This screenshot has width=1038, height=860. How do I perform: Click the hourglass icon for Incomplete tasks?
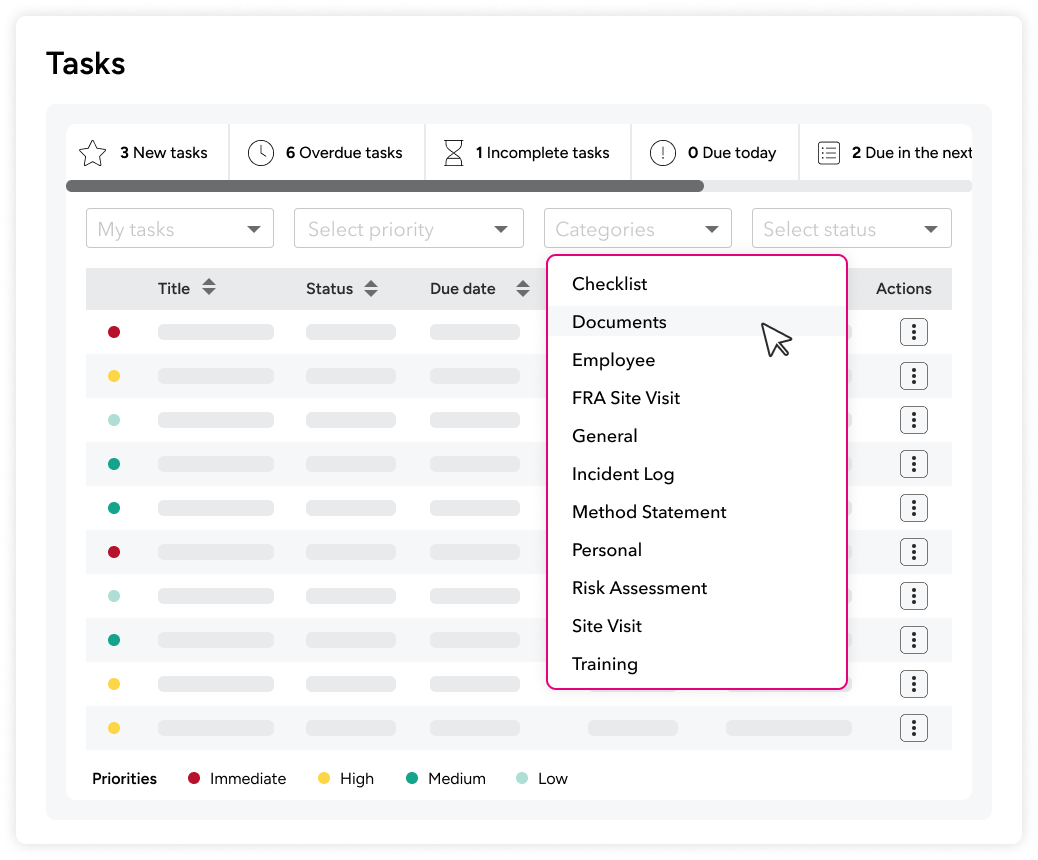(453, 153)
